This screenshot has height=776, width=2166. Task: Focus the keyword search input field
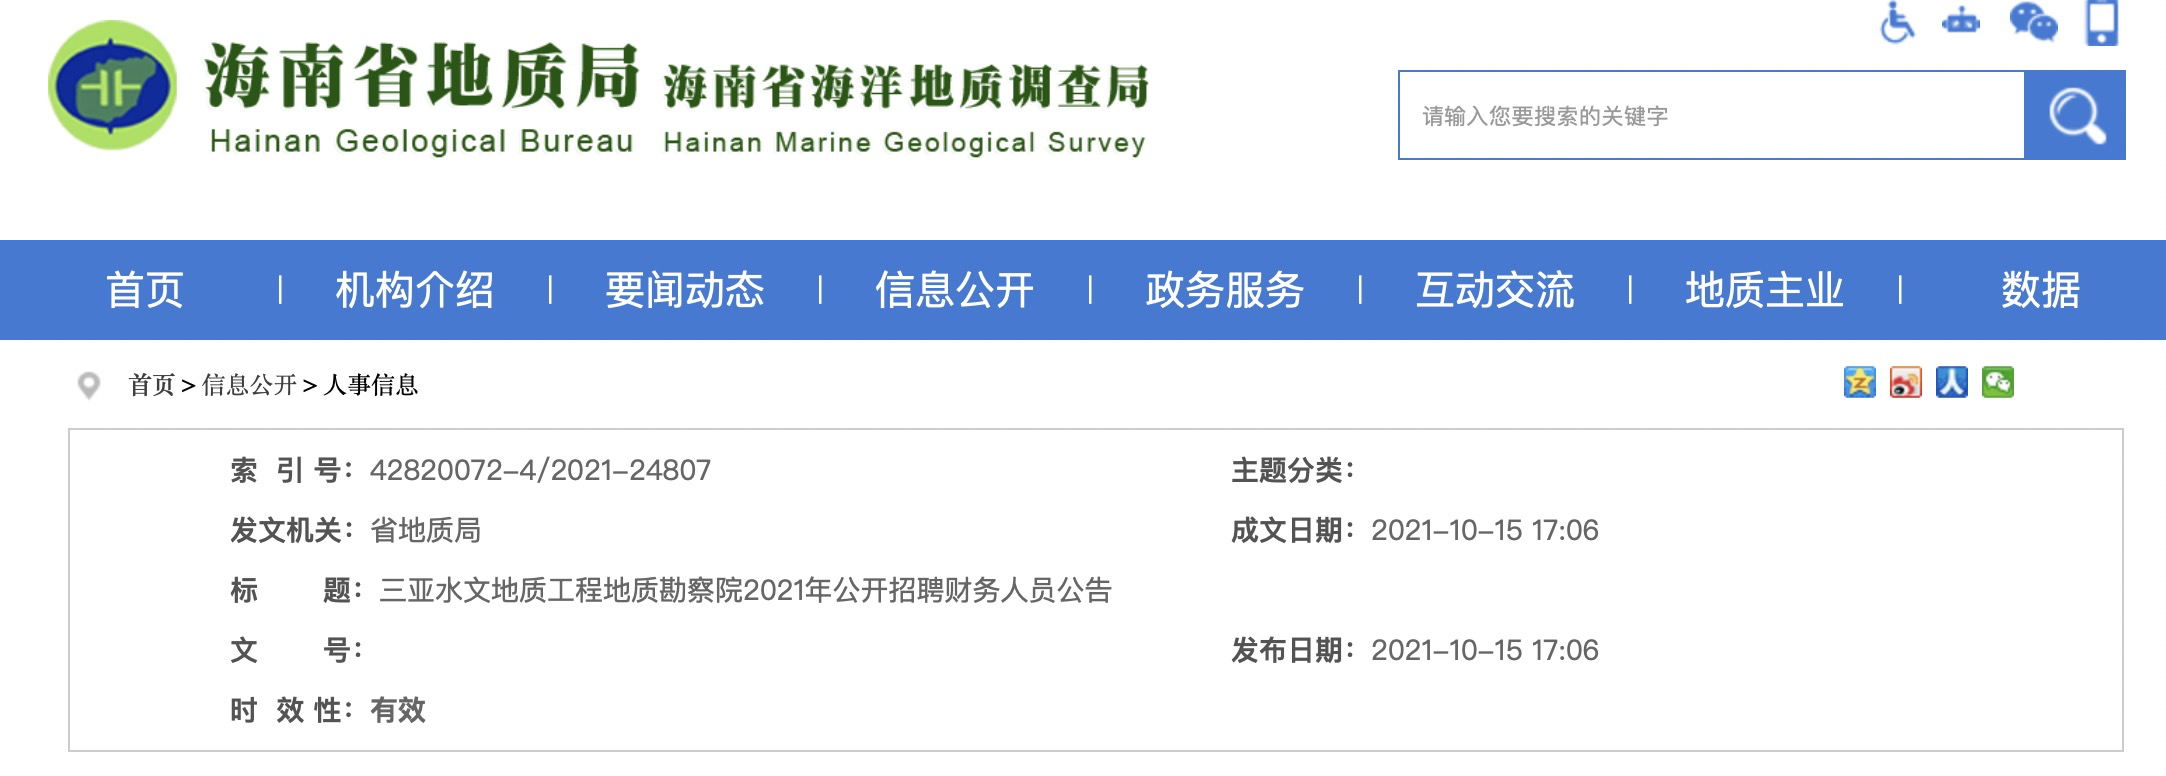1710,115
